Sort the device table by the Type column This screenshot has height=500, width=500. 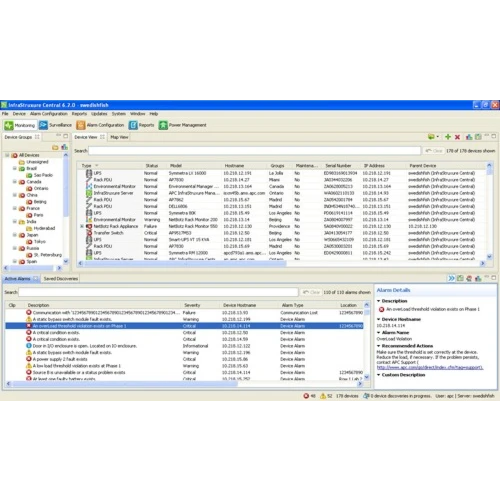[86, 166]
